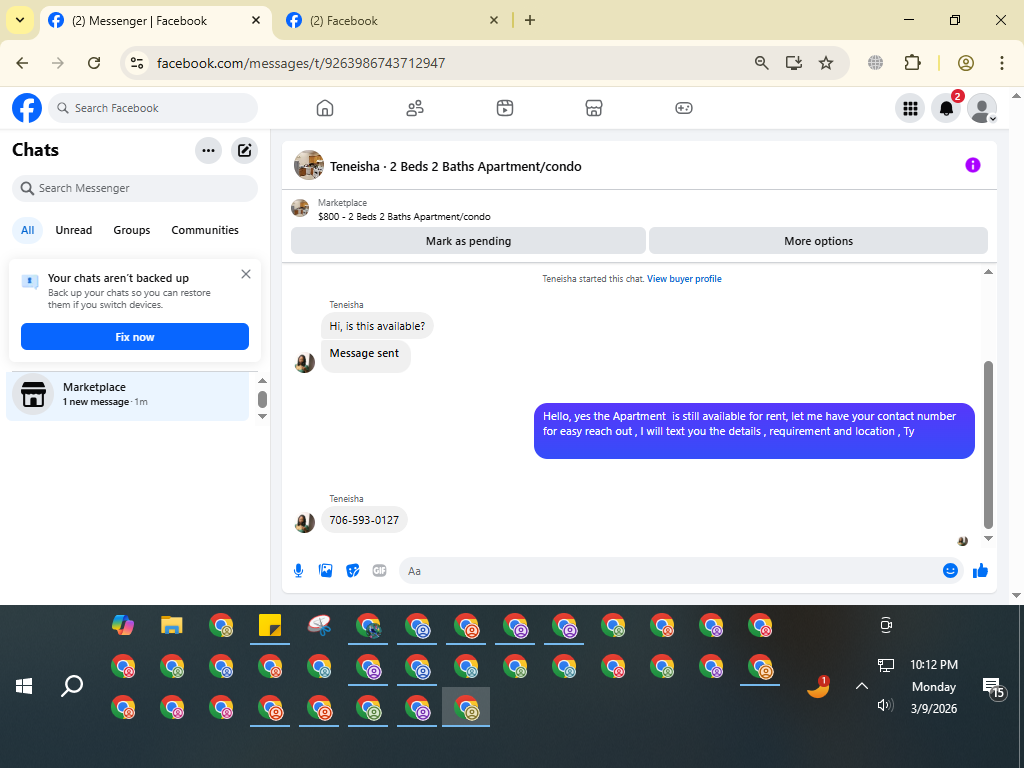This screenshot has width=1024, height=768.
Task: Click the Chrome zoom magnifier icon
Action: (x=761, y=63)
